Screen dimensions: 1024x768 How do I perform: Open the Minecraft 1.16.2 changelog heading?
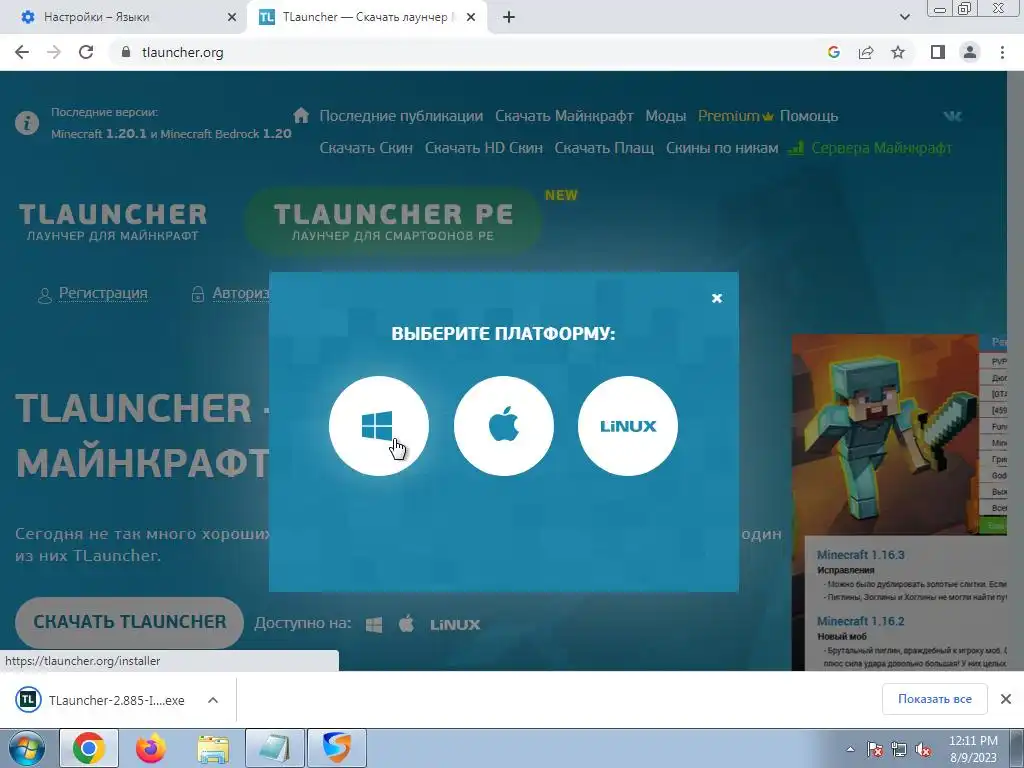click(860, 621)
